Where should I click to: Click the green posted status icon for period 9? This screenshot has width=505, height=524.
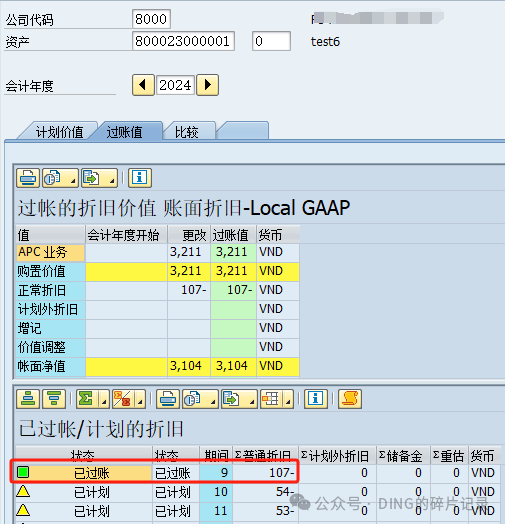(23, 472)
